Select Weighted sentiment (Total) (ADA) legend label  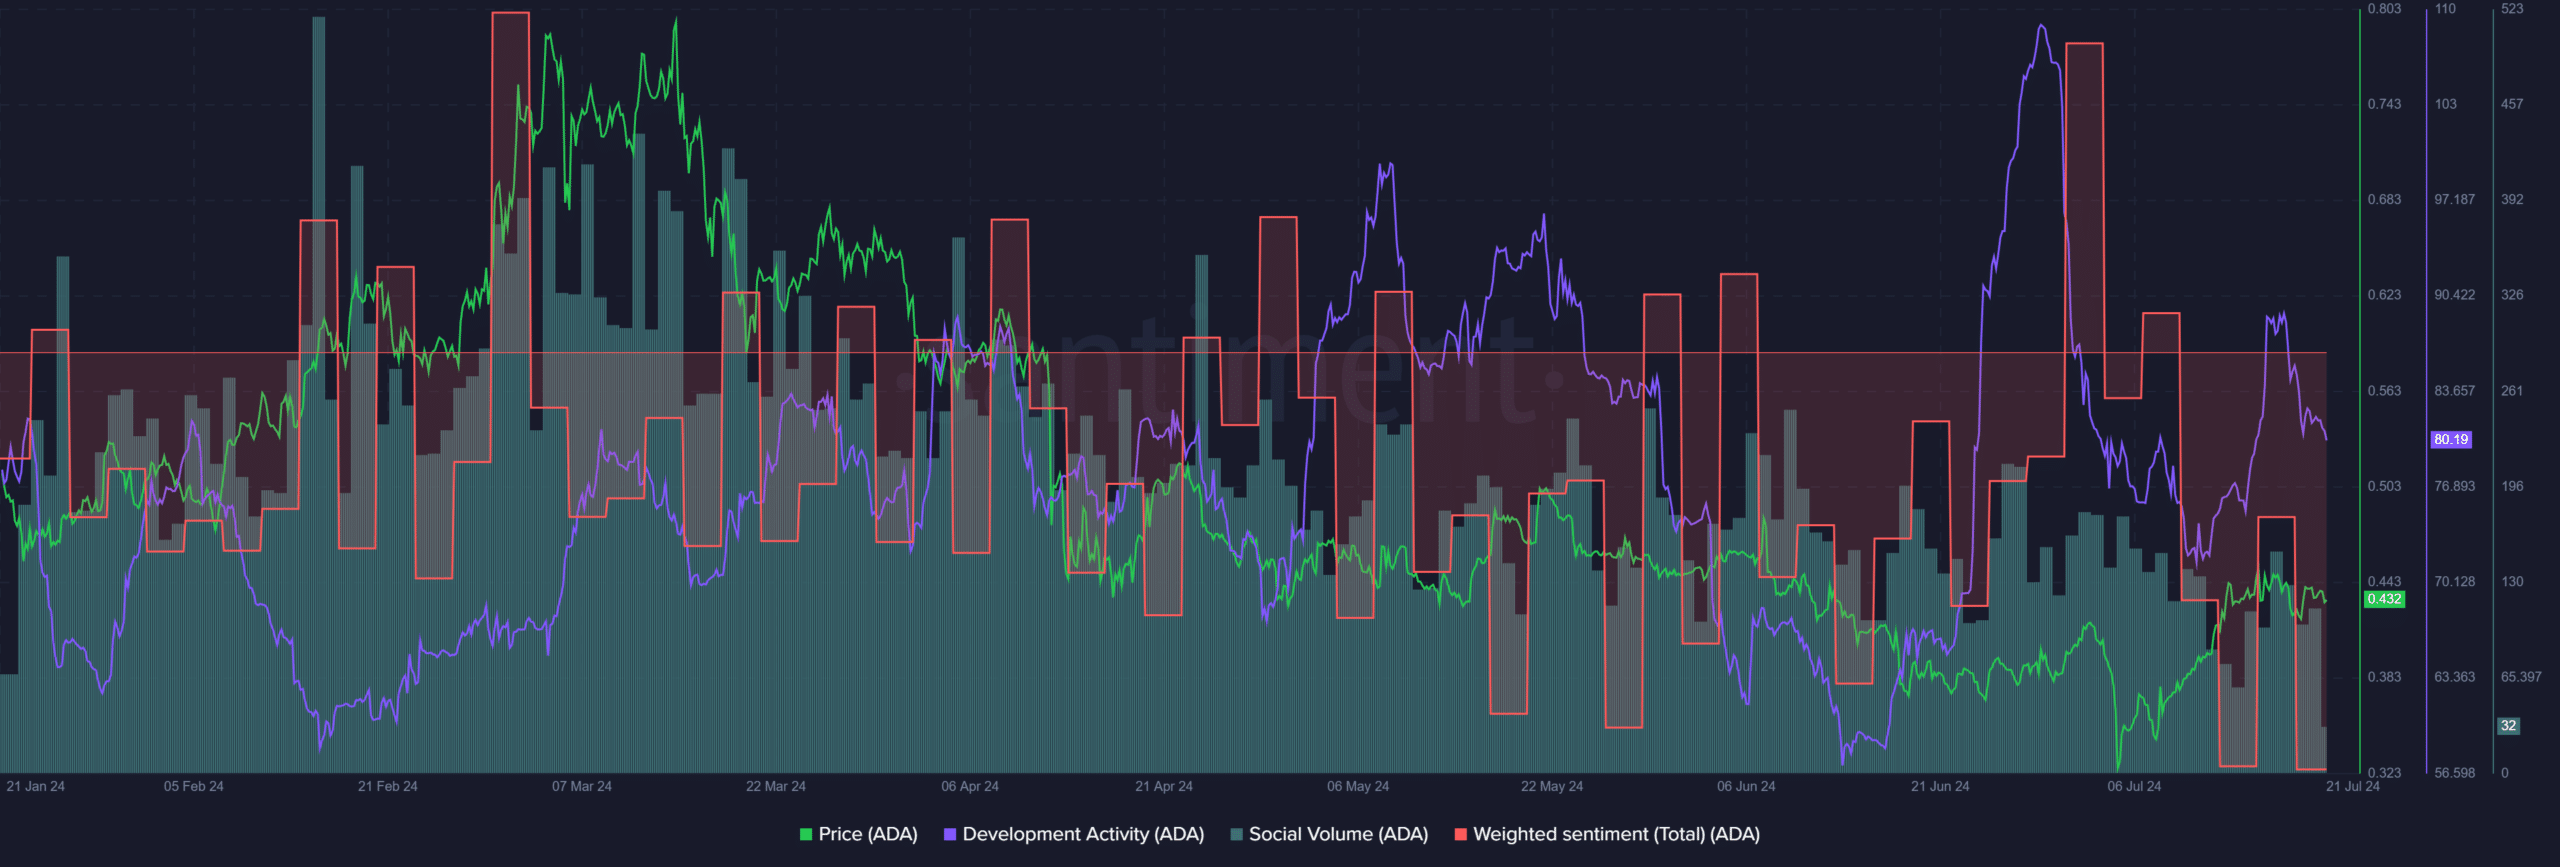pyautogui.click(x=1616, y=834)
